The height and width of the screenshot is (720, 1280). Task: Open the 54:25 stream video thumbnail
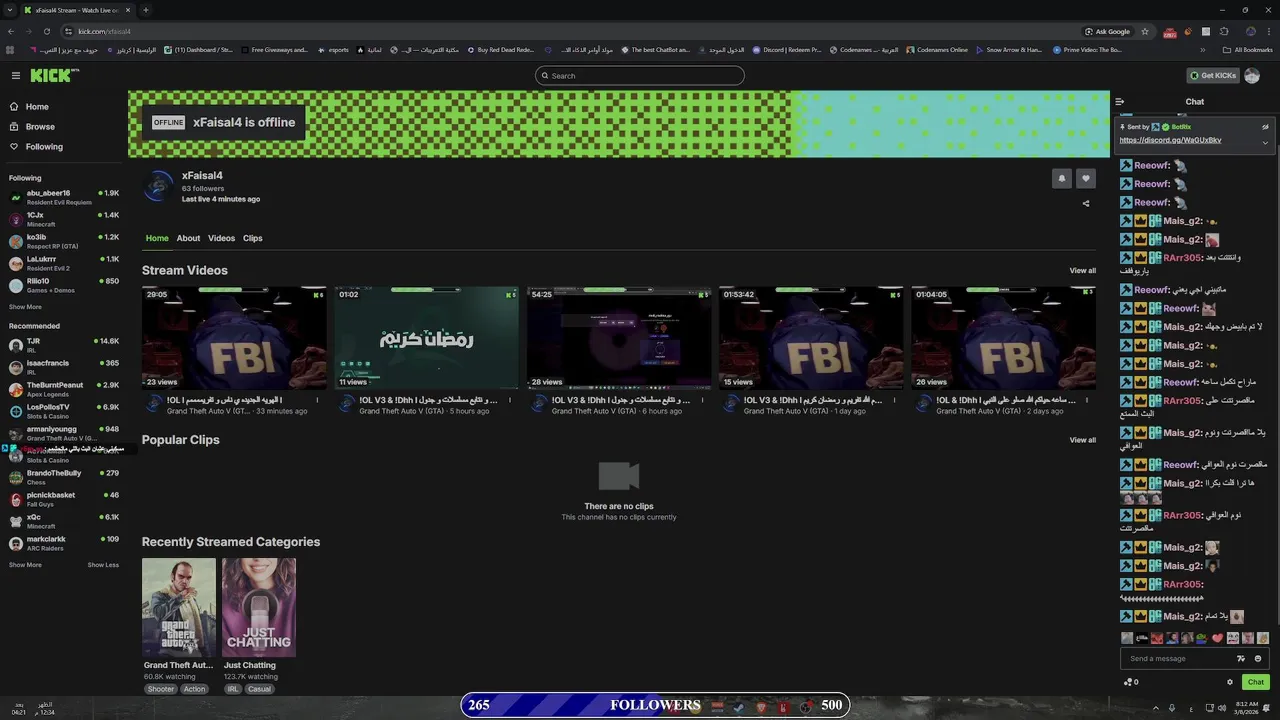coord(619,338)
